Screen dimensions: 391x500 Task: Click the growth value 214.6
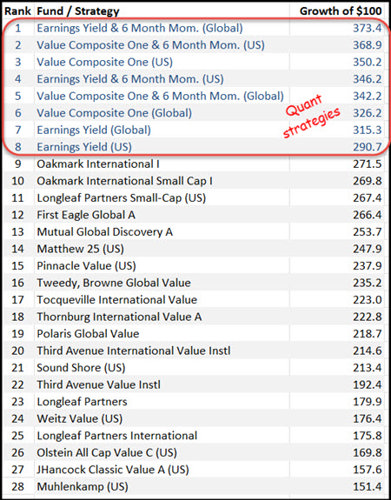[x=367, y=351]
